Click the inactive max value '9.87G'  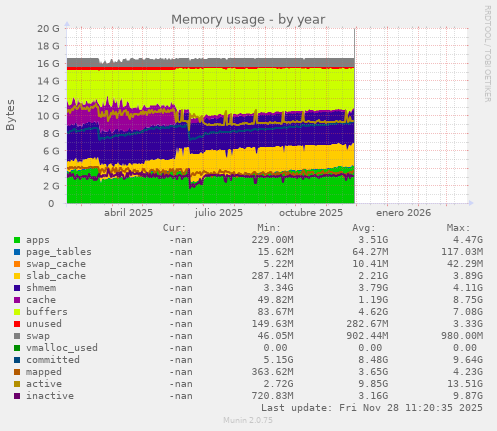point(468,396)
